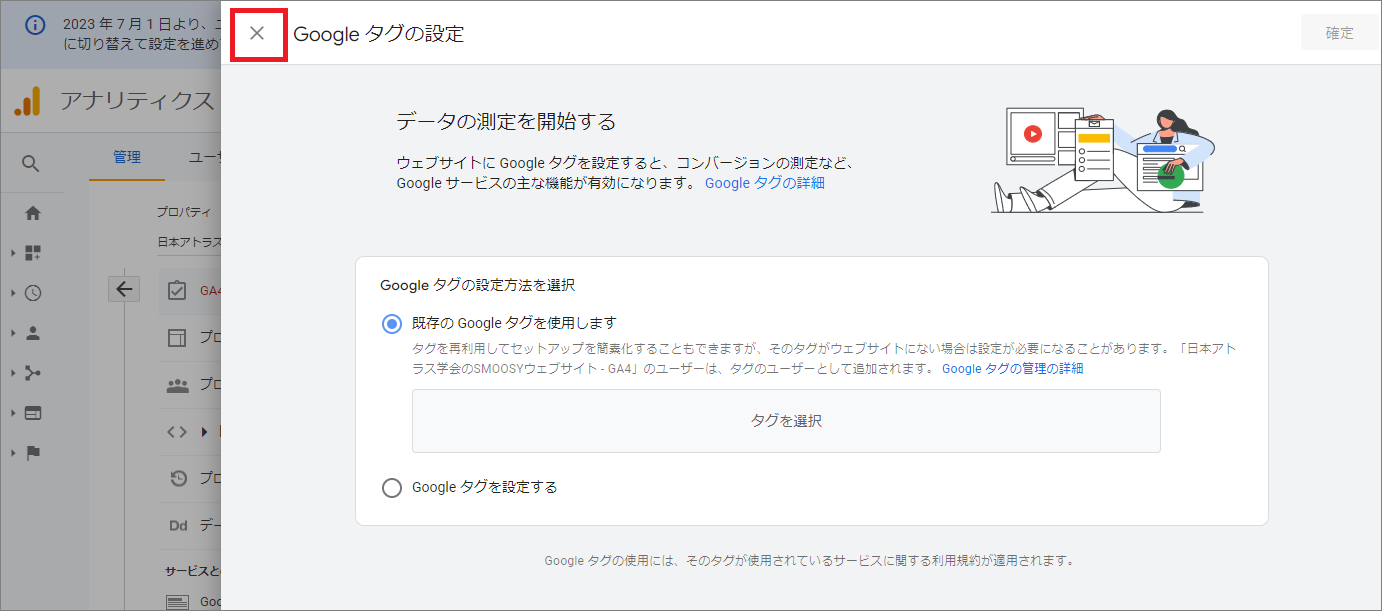Viewport: 1382px width, 611px height.
Task: Open Google タグの管理の詳細 link
Action: pos(1012,368)
